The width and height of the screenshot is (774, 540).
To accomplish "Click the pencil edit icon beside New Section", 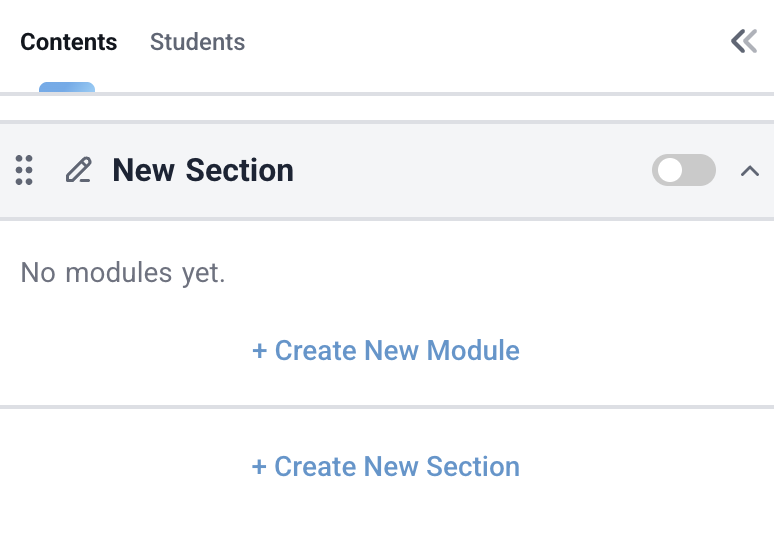I will pos(78,170).
